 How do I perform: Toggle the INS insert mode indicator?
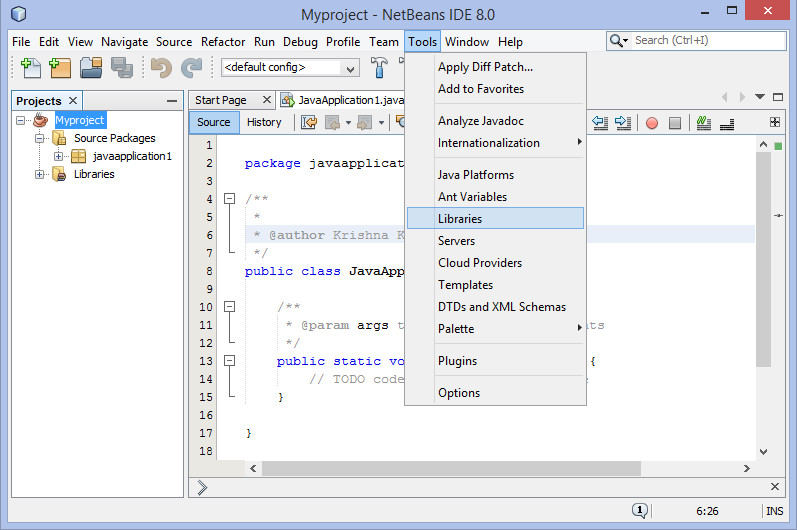click(774, 511)
